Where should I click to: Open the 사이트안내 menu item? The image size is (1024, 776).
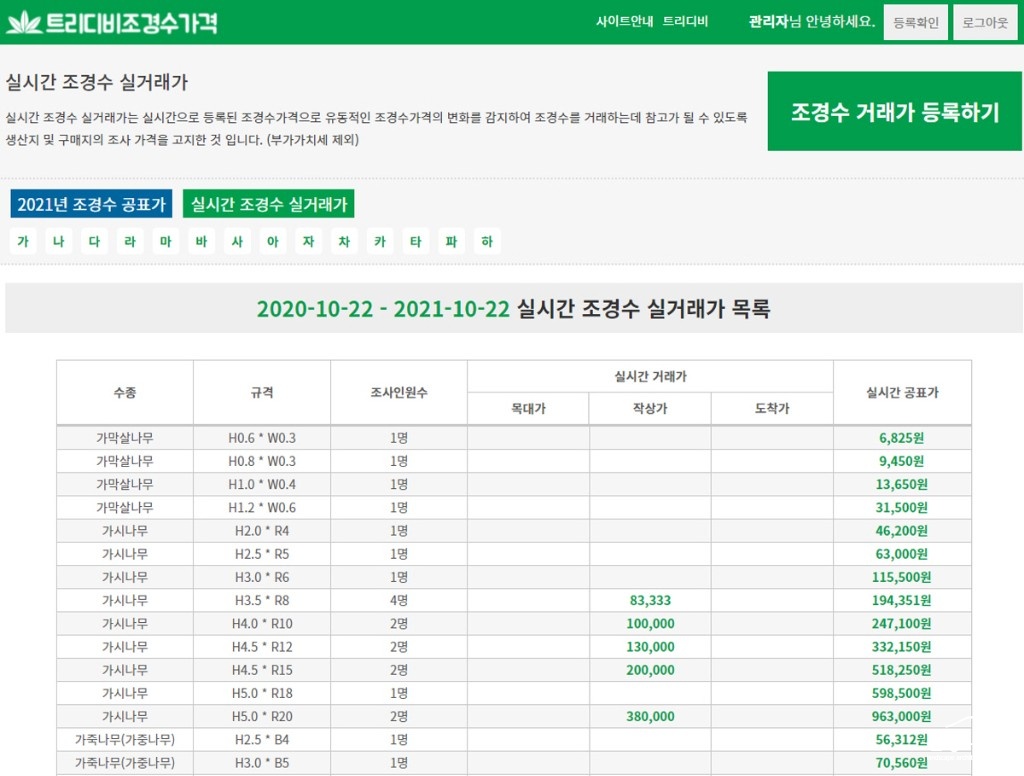click(624, 22)
